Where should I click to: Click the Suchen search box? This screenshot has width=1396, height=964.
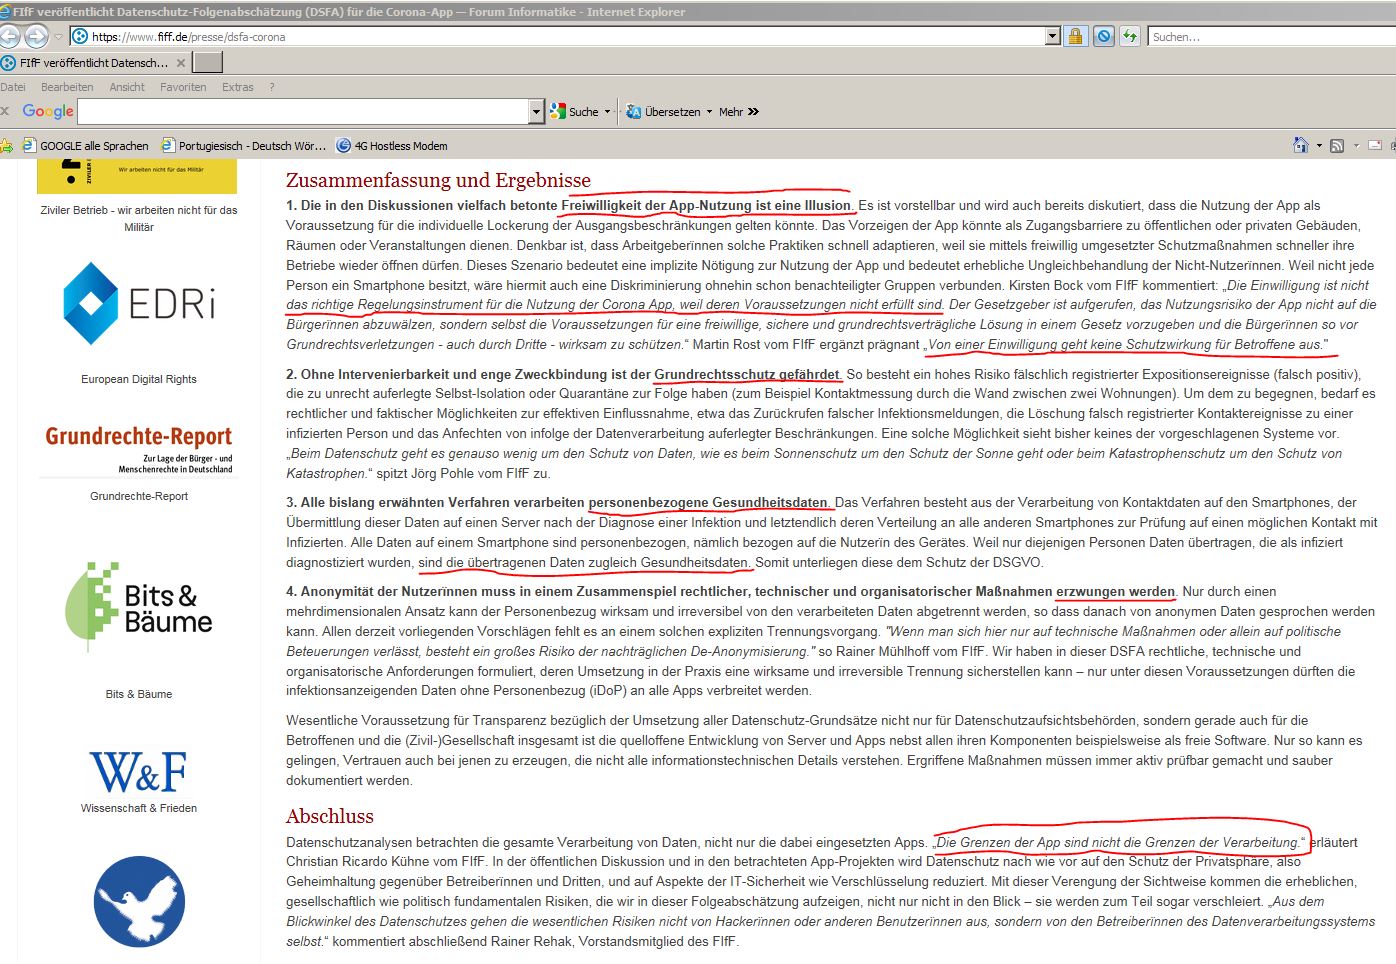(1272, 37)
